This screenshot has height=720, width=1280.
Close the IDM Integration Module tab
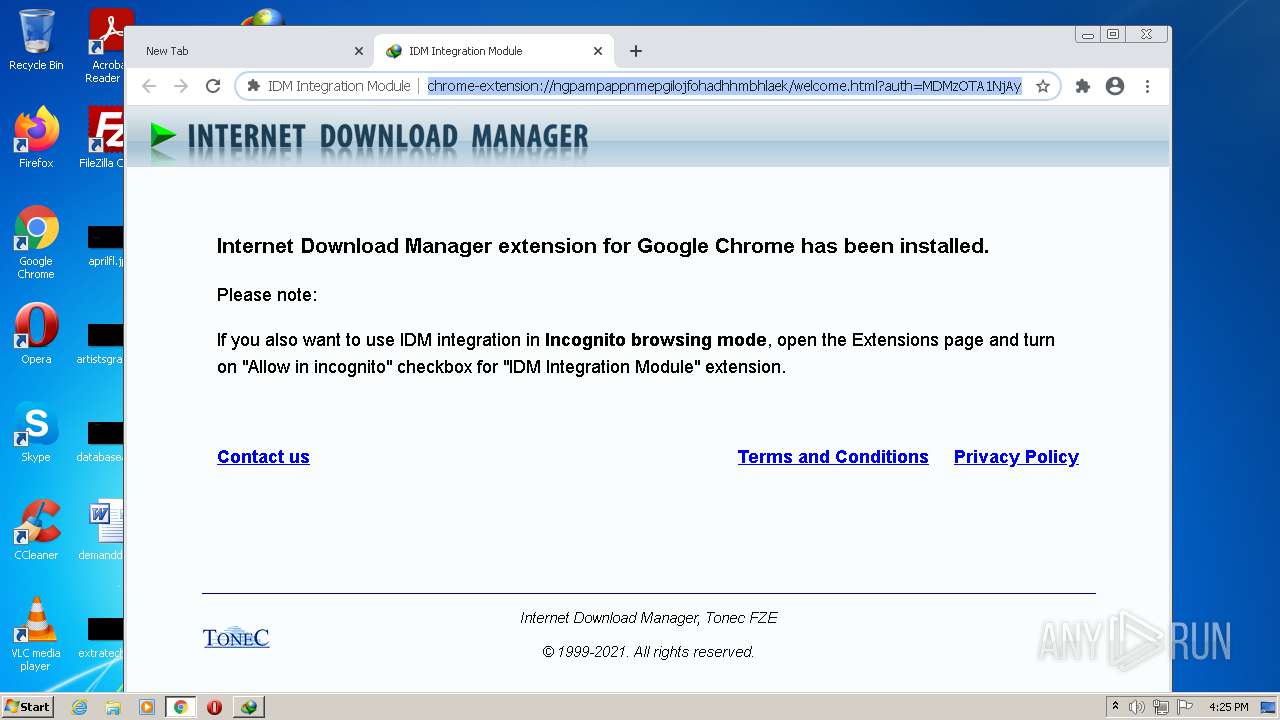click(598, 51)
